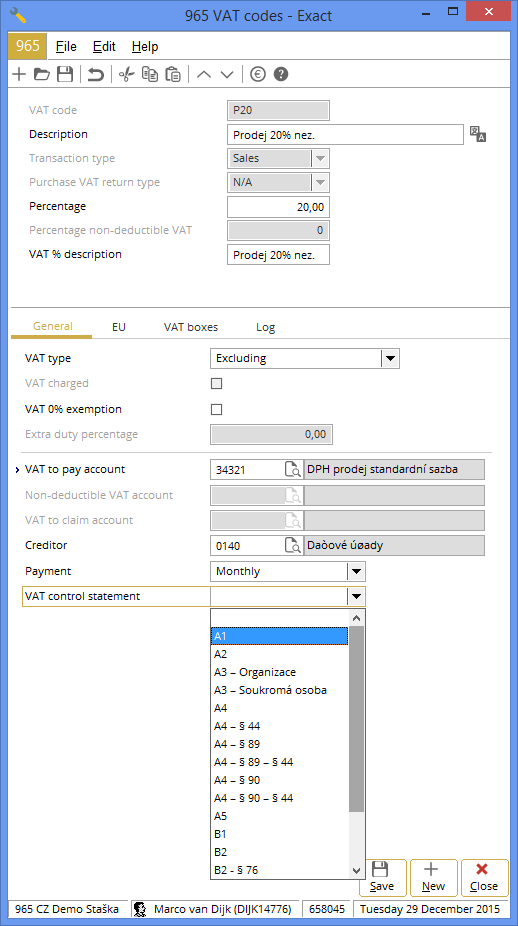Click the New button at bottom
518x926 pixels.
(x=433, y=878)
